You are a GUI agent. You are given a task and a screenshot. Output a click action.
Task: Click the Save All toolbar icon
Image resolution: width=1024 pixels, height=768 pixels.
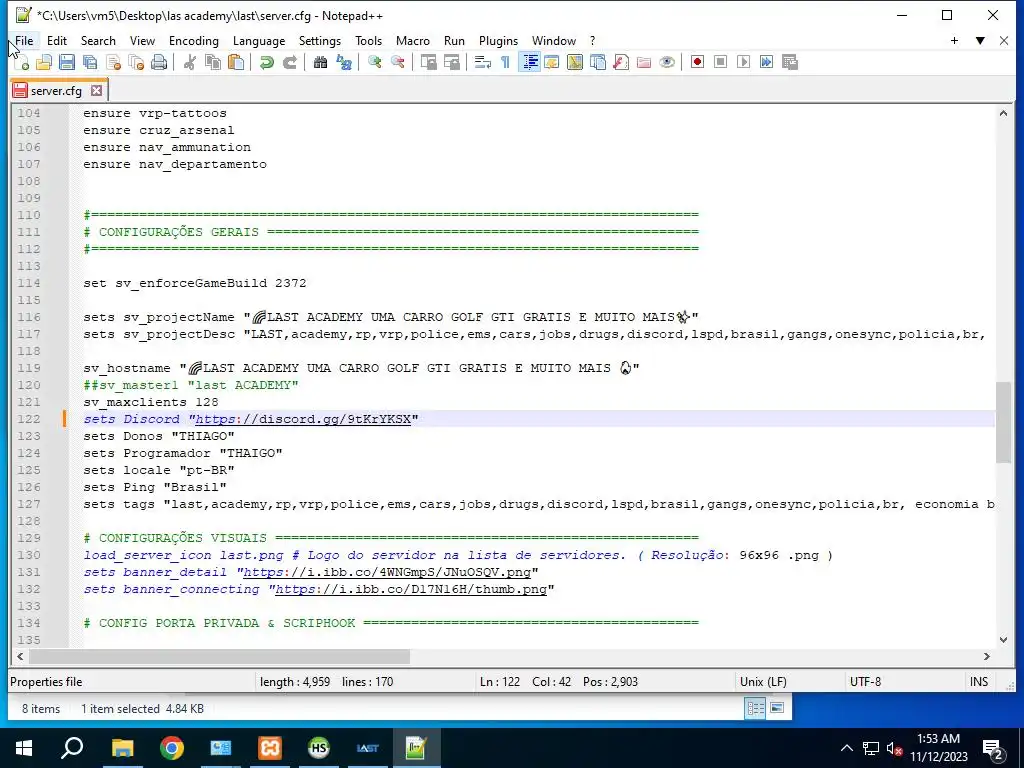point(89,62)
